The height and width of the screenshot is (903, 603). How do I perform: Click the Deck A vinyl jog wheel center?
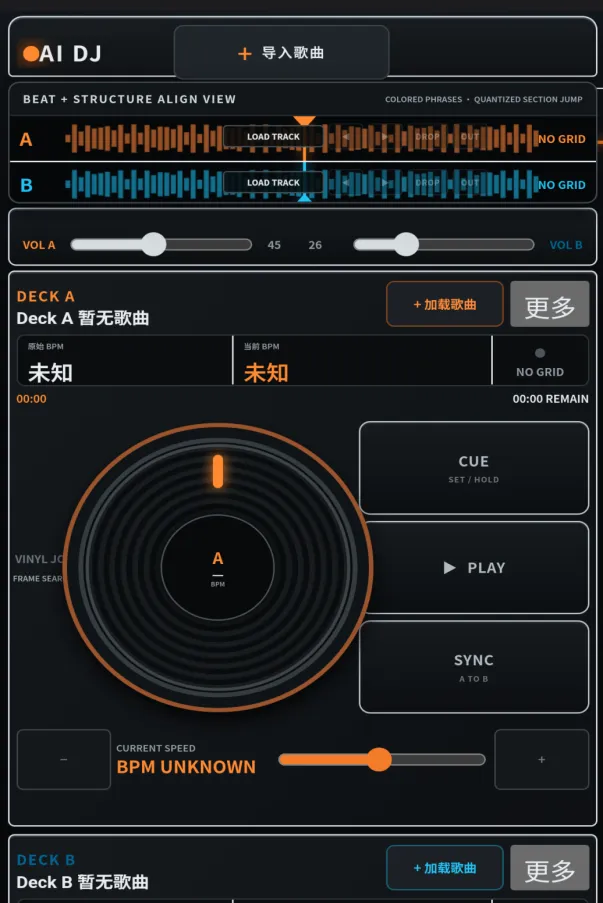(218, 568)
